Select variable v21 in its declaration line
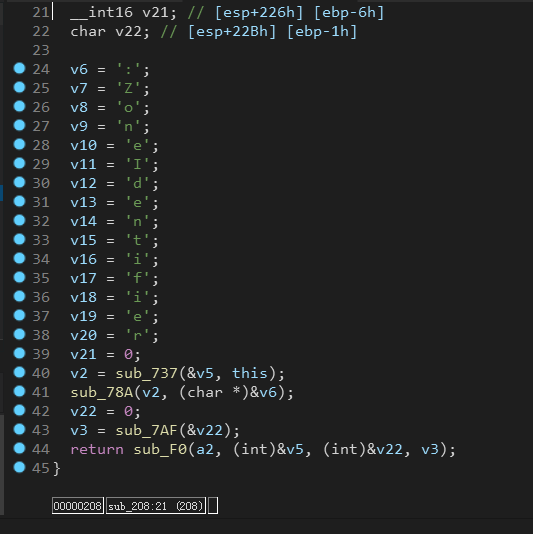The width and height of the screenshot is (533, 534). click(155, 13)
